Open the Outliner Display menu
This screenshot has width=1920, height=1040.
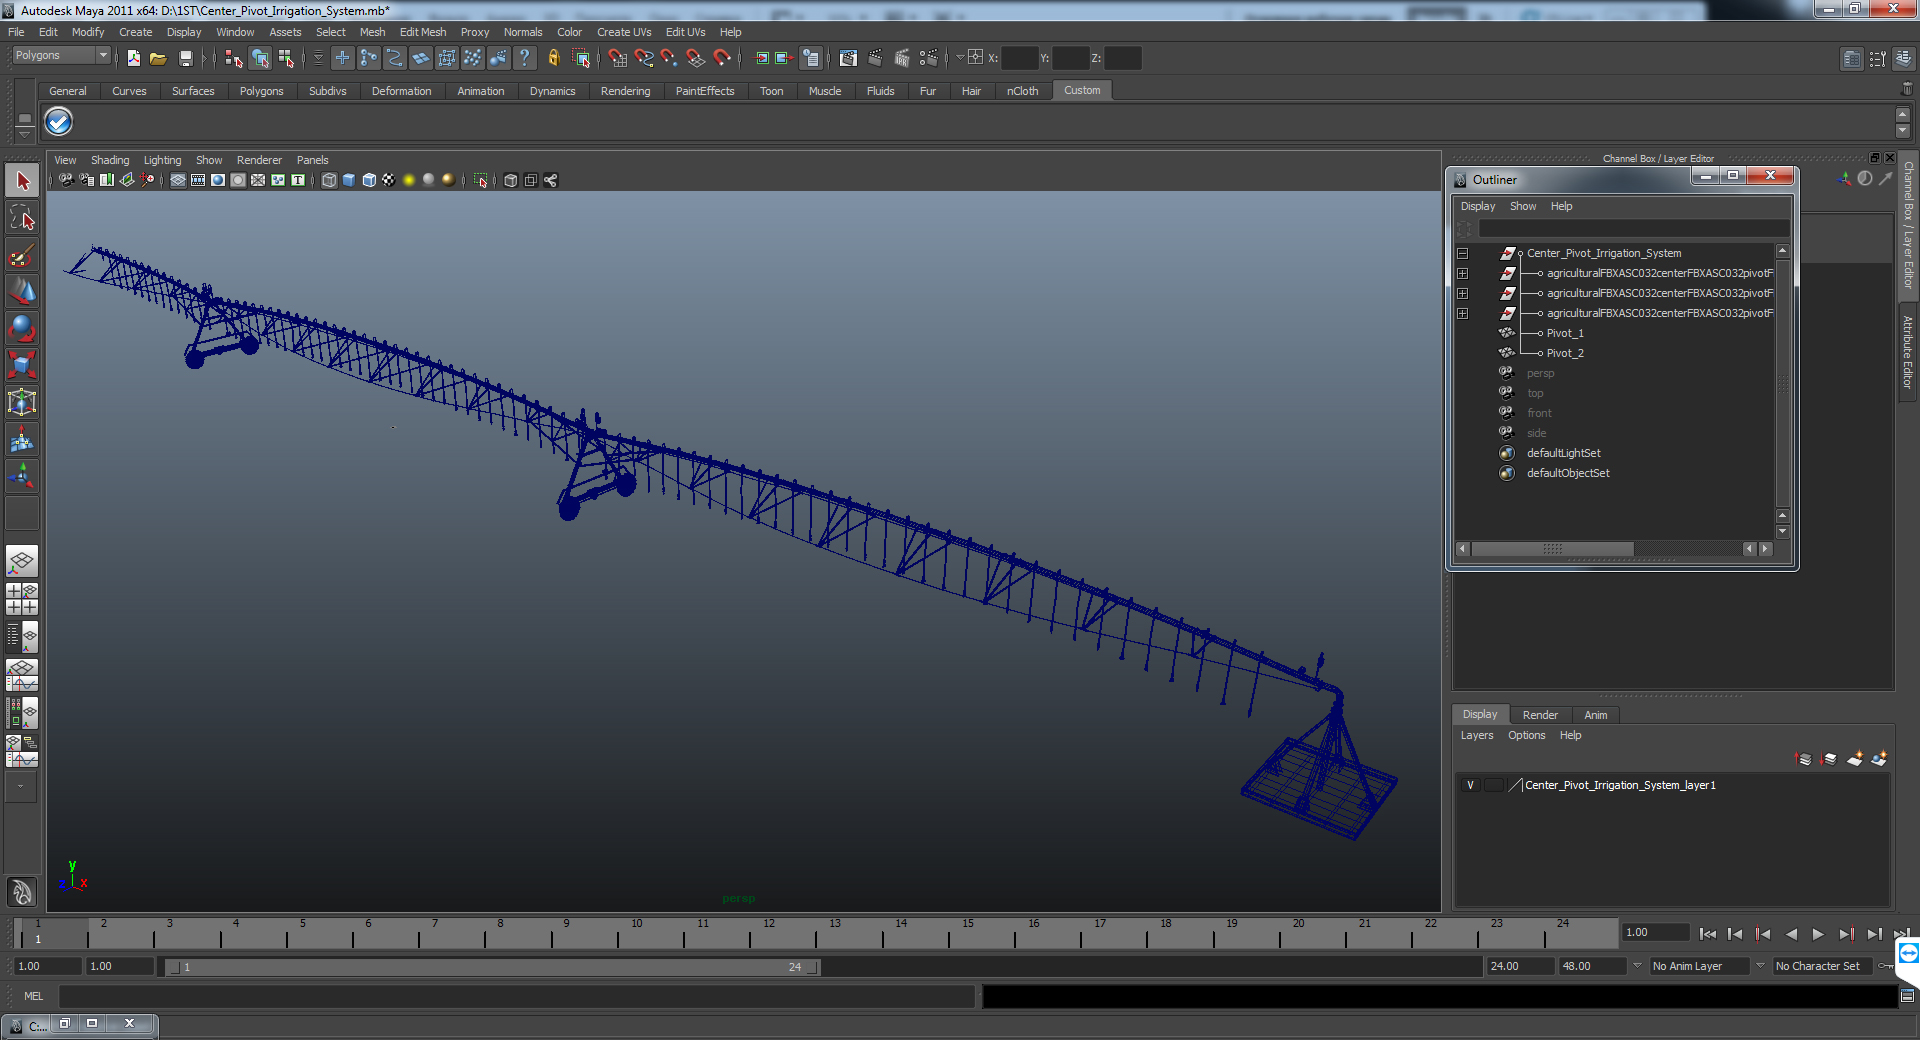tap(1478, 206)
